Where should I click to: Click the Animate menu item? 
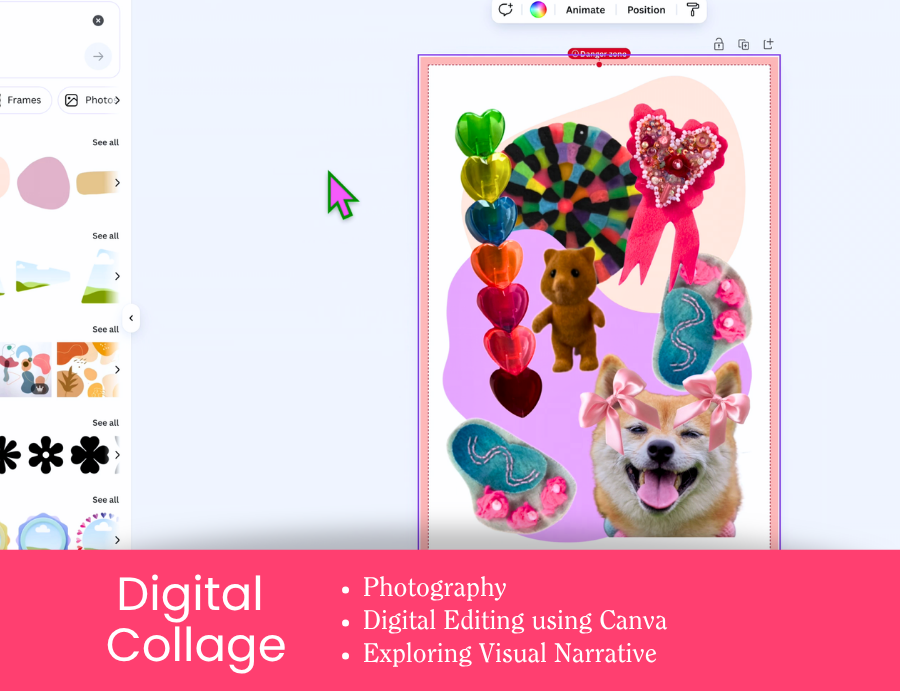coord(585,10)
